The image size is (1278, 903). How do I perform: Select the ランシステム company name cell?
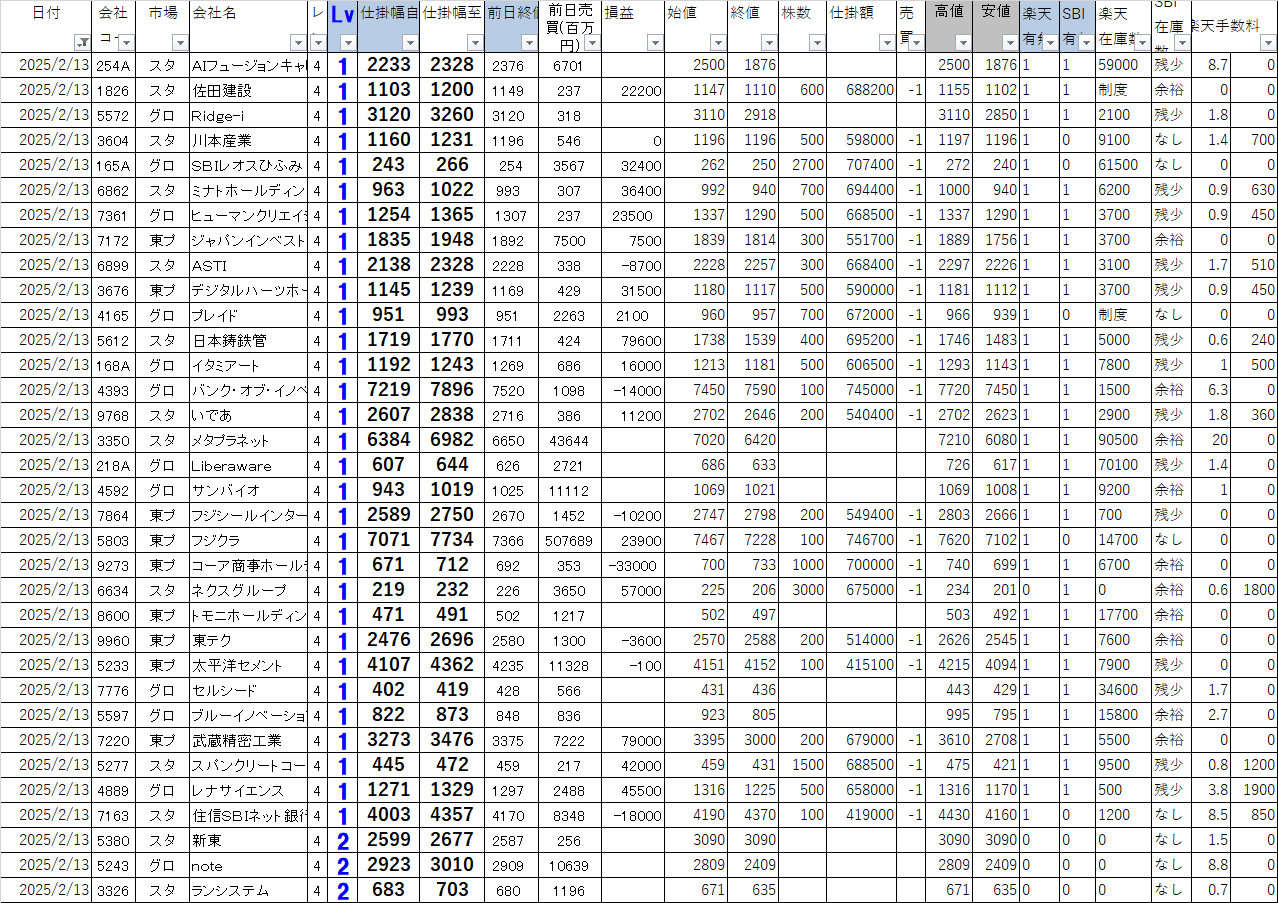248,890
